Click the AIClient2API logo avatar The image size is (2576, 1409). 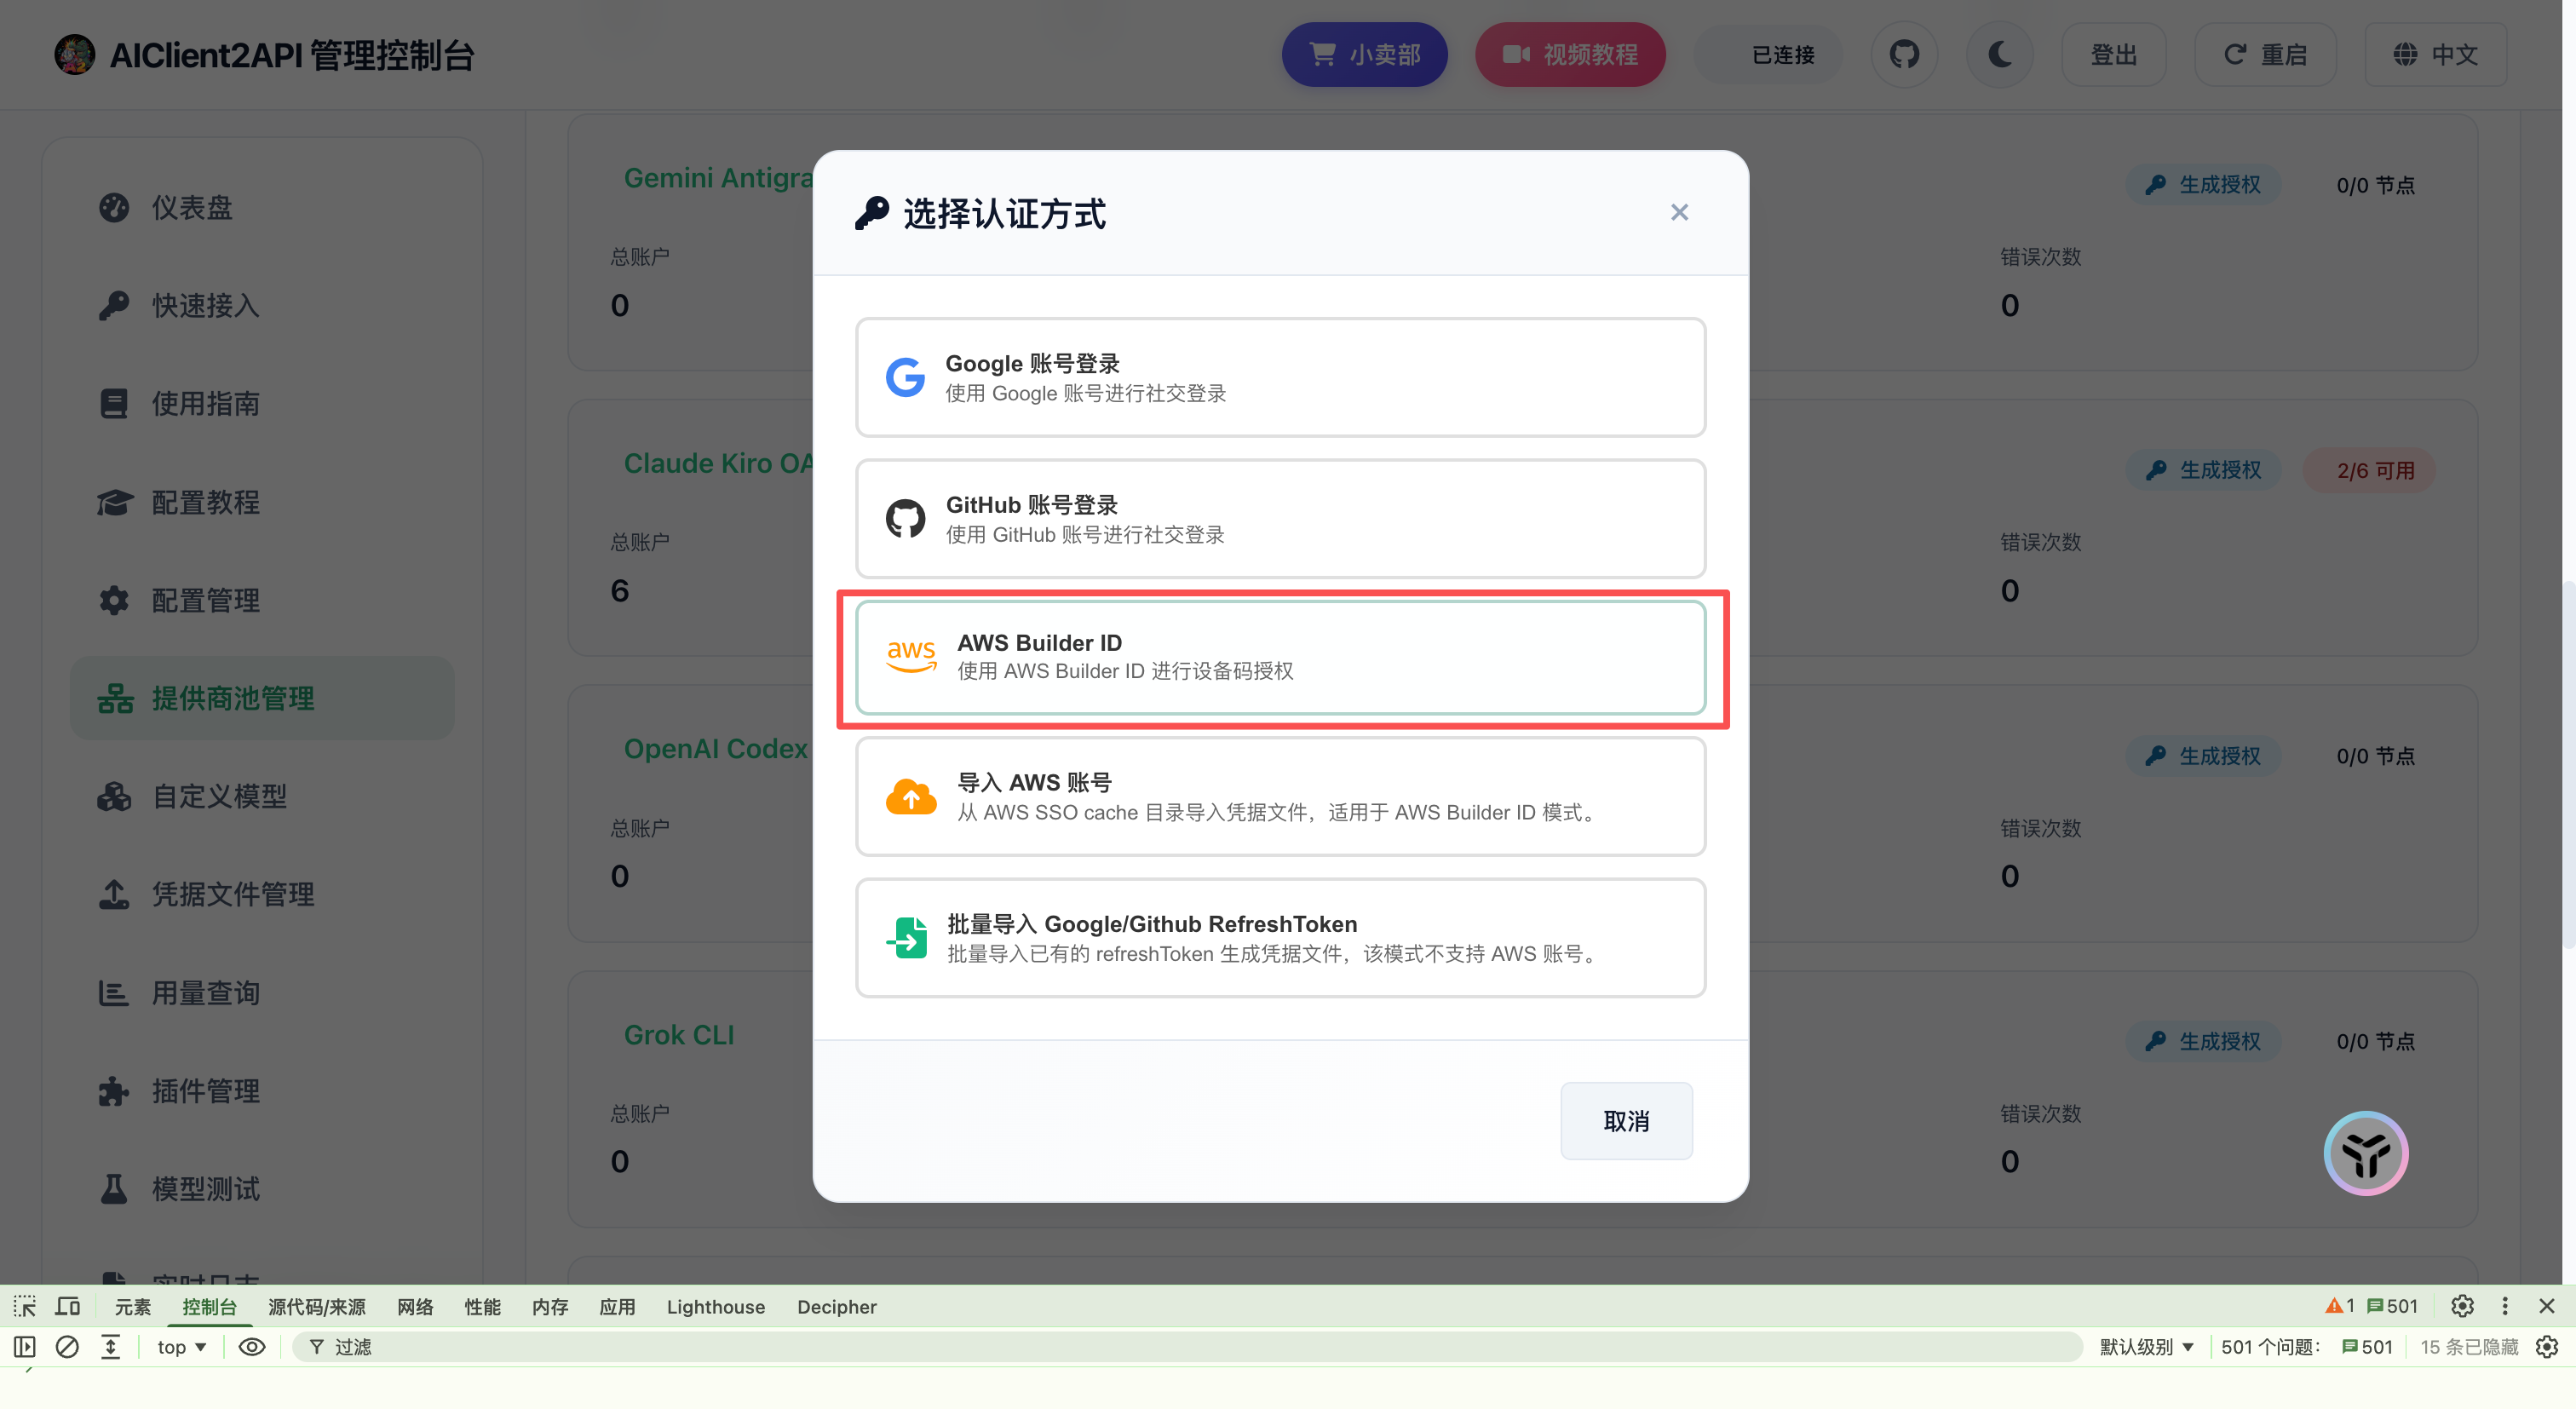74,54
